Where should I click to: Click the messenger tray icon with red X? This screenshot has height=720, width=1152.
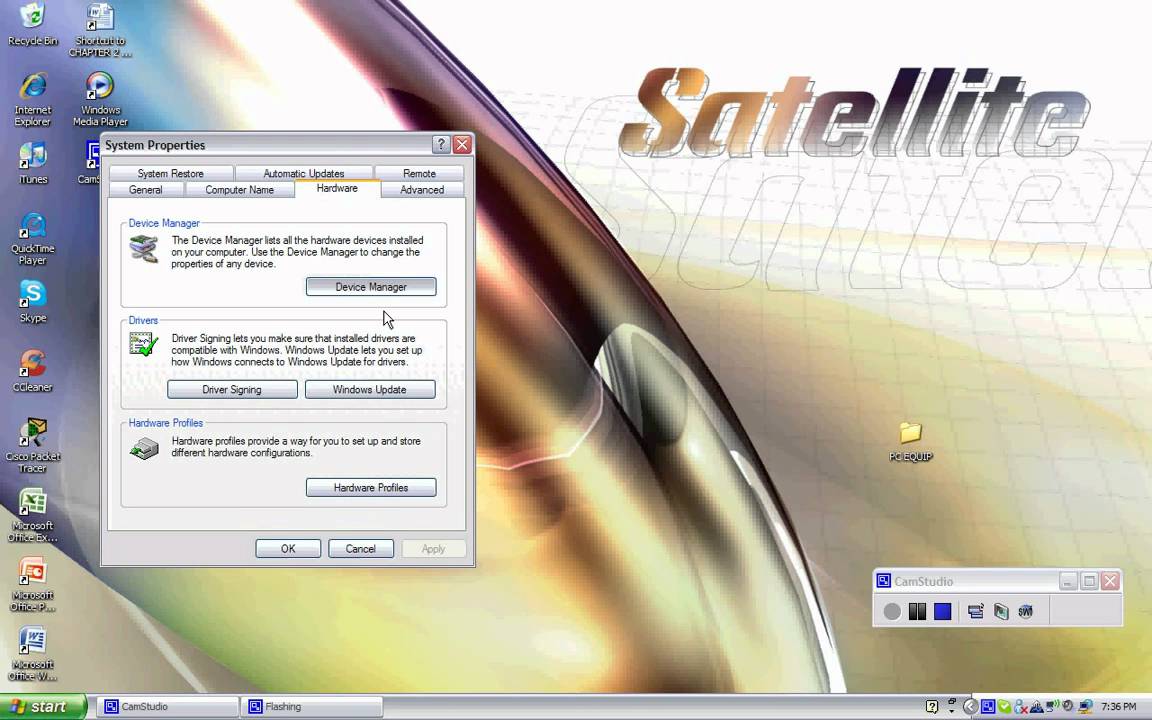1020,707
